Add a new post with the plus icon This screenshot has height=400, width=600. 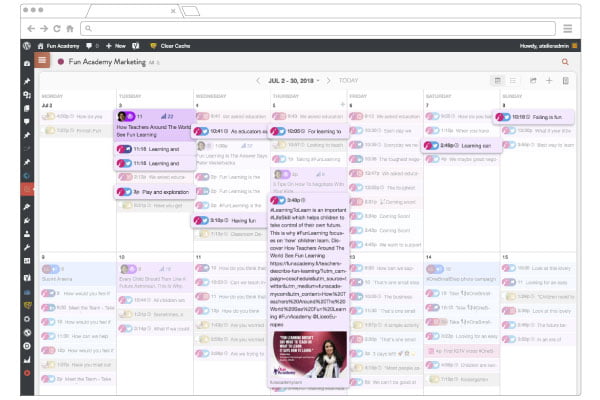pyautogui.click(x=549, y=80)
